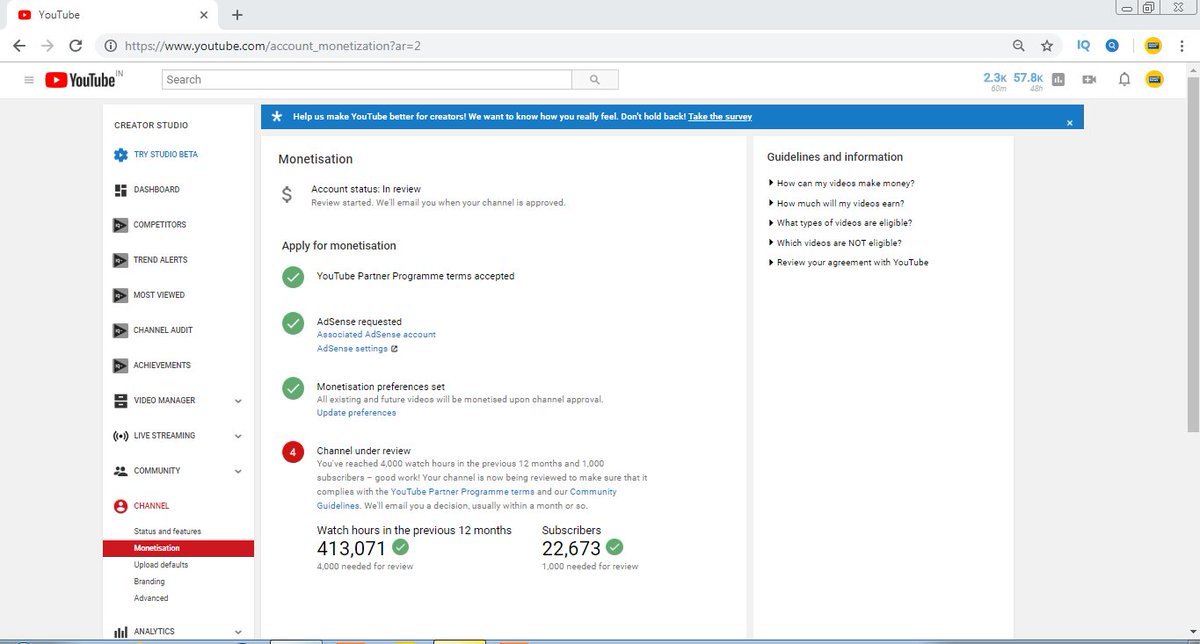Bookmark this page with the star

point(1047,45)
